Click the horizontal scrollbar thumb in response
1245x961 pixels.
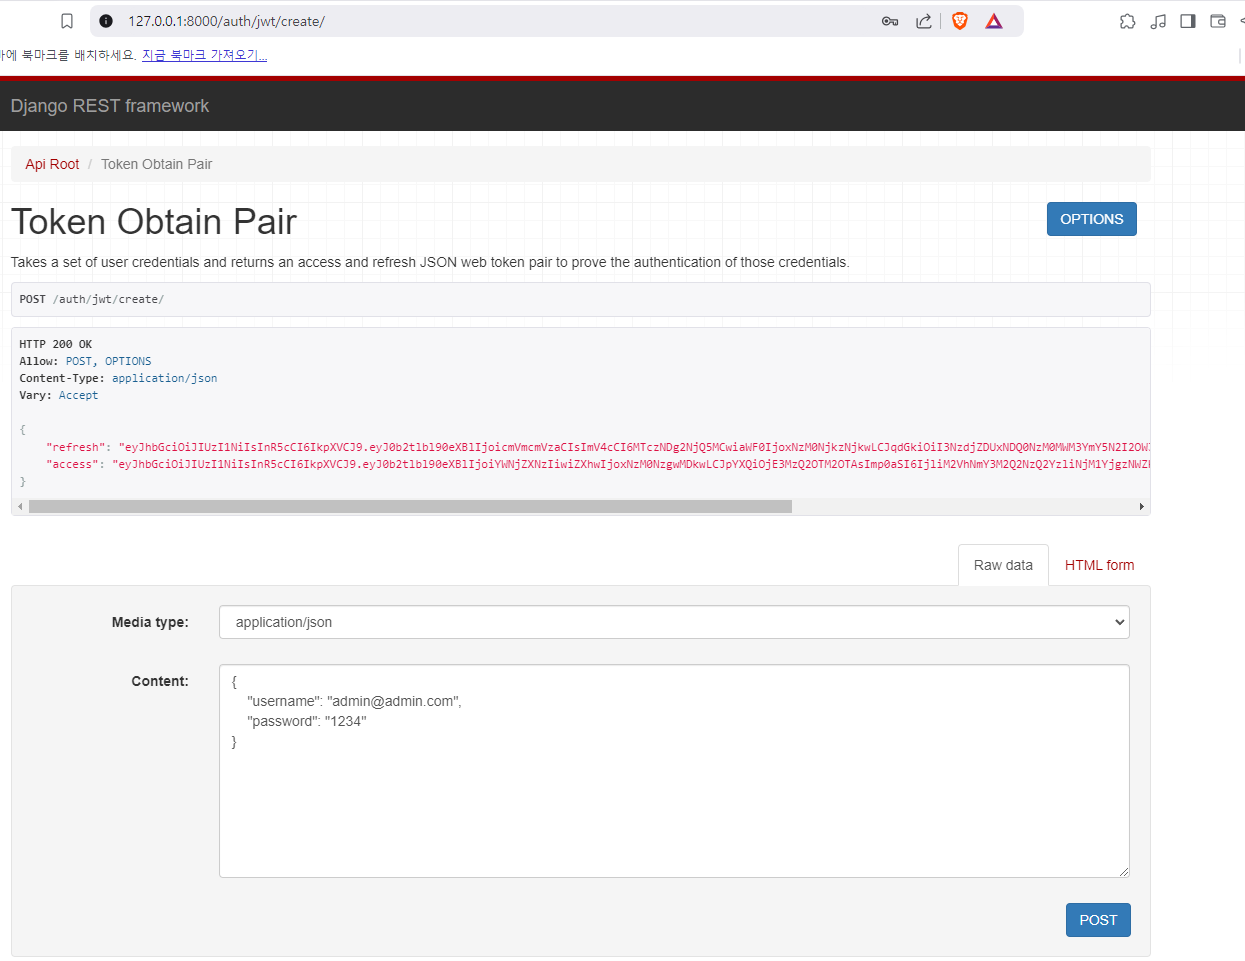coord(410,507)
